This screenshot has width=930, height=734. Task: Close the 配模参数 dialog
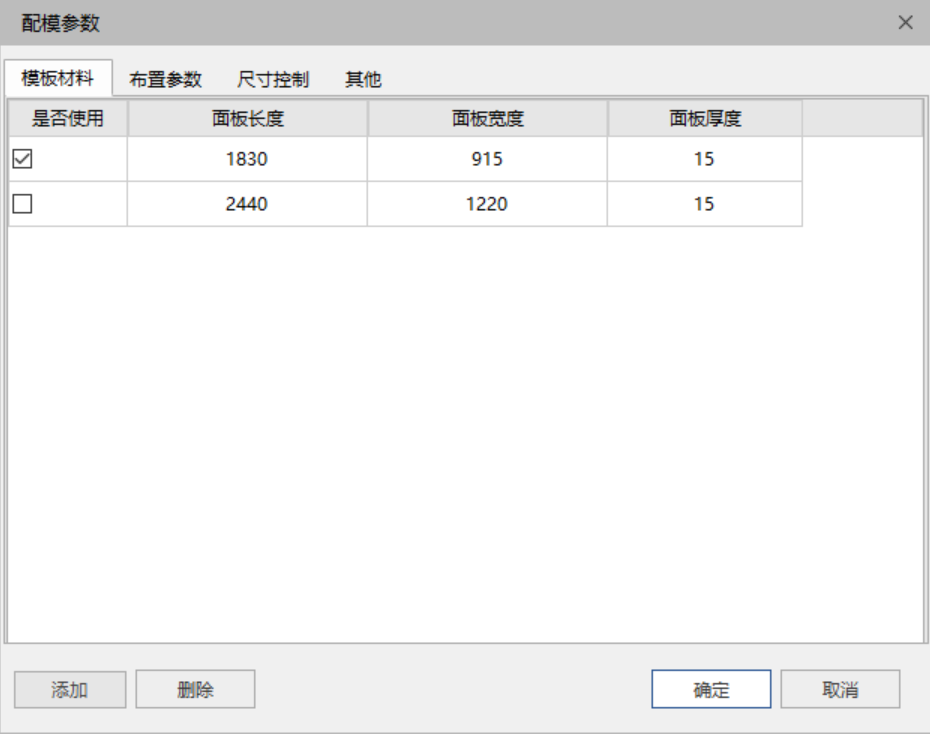[905, 23]
